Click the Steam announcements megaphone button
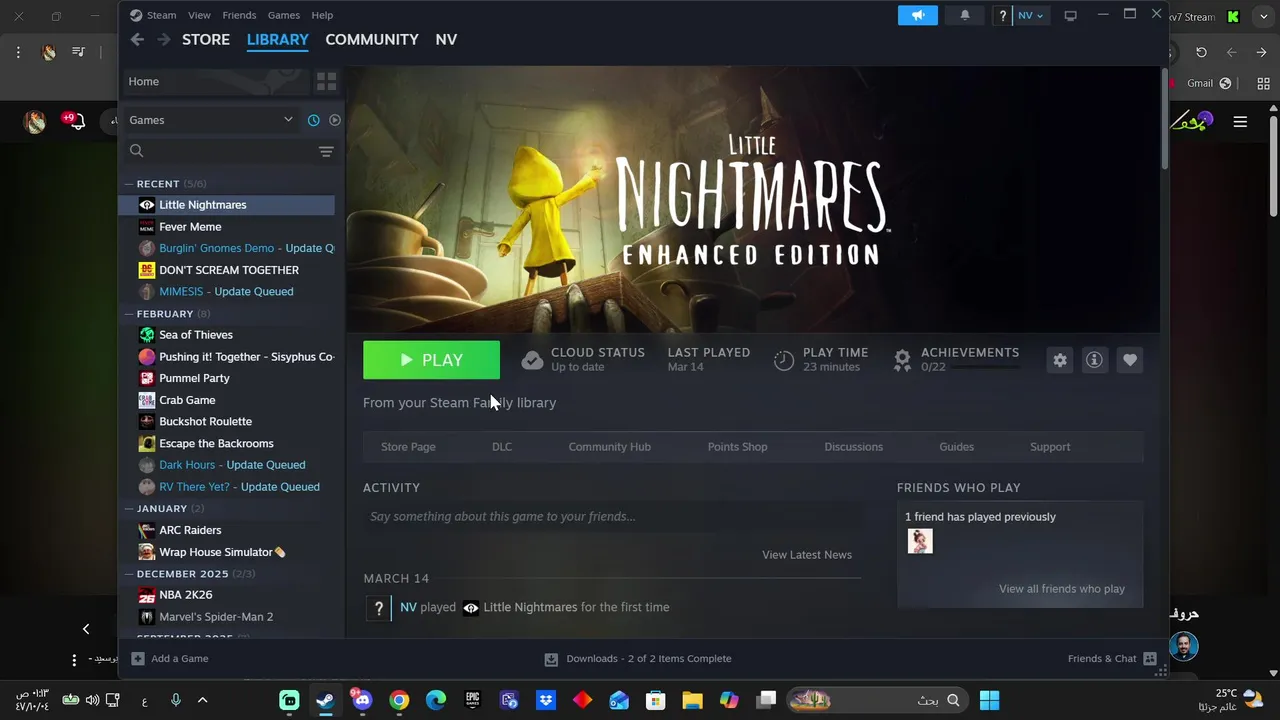Screen dimensions: 1280x720 (x=917, y=15)
